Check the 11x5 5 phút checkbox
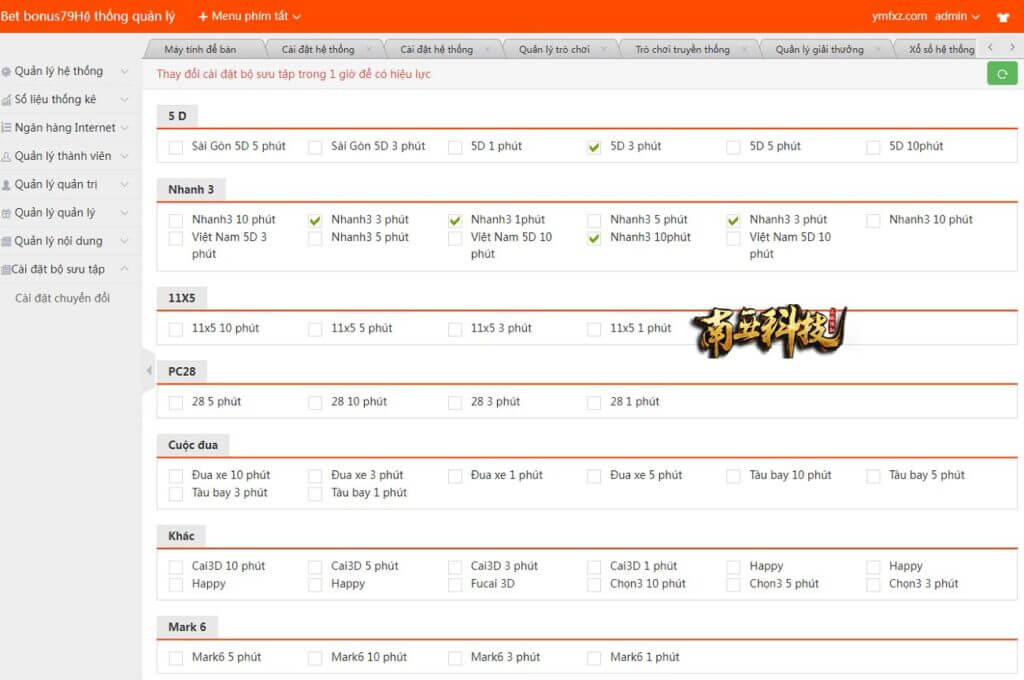This screenshot has width=1024, height=680. (315, 329)
